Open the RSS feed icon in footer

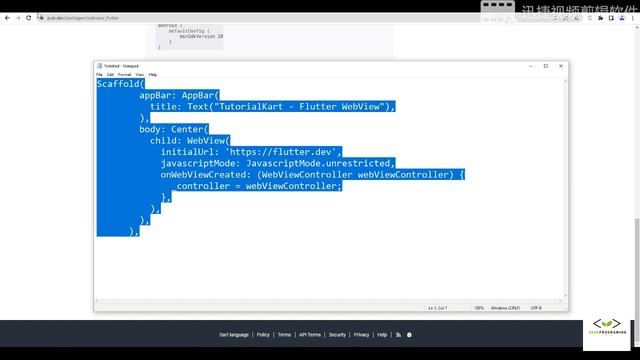click(x=398, y=335)
